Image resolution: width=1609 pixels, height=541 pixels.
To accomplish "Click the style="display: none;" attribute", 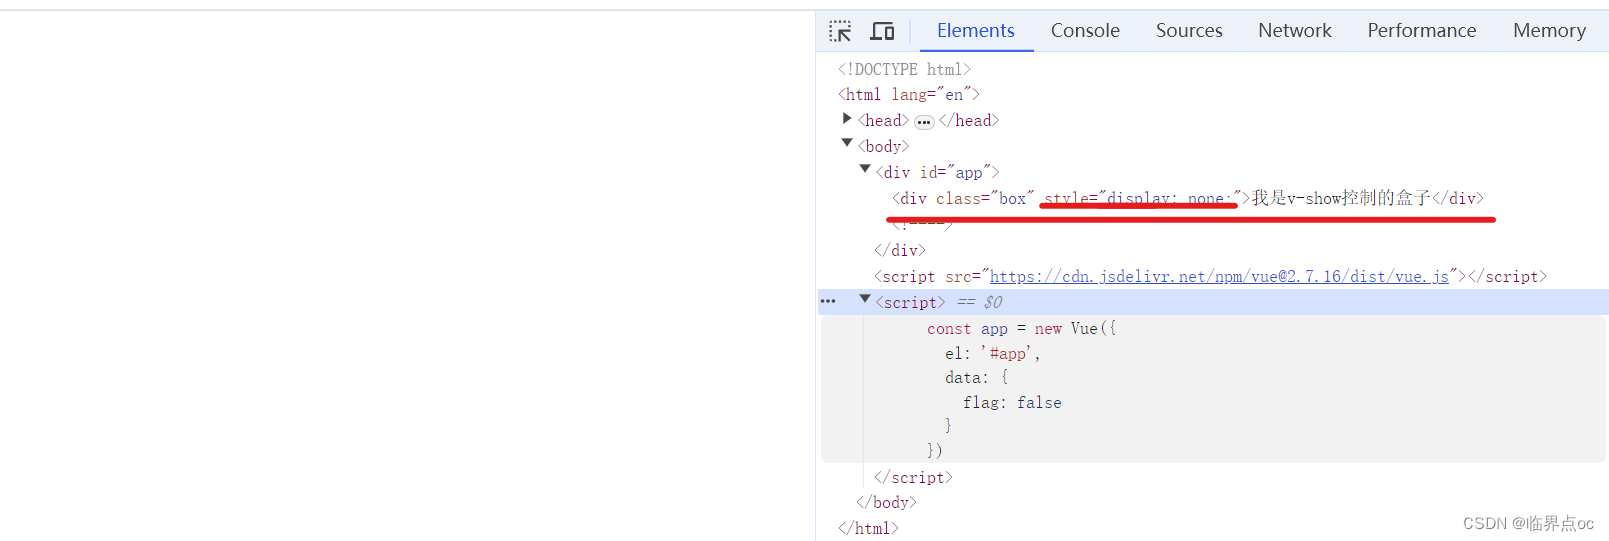I will 1142,198.
